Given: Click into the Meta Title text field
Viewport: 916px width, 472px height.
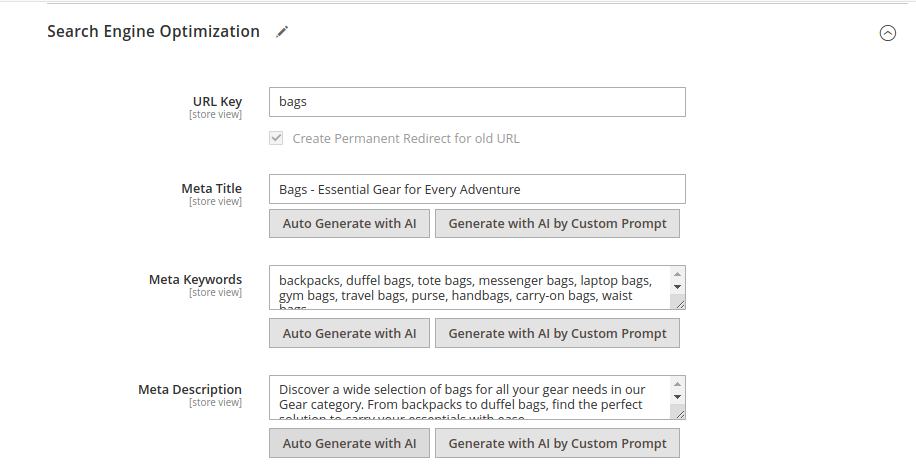Looking at the screenshot, I should click(476, 189).
